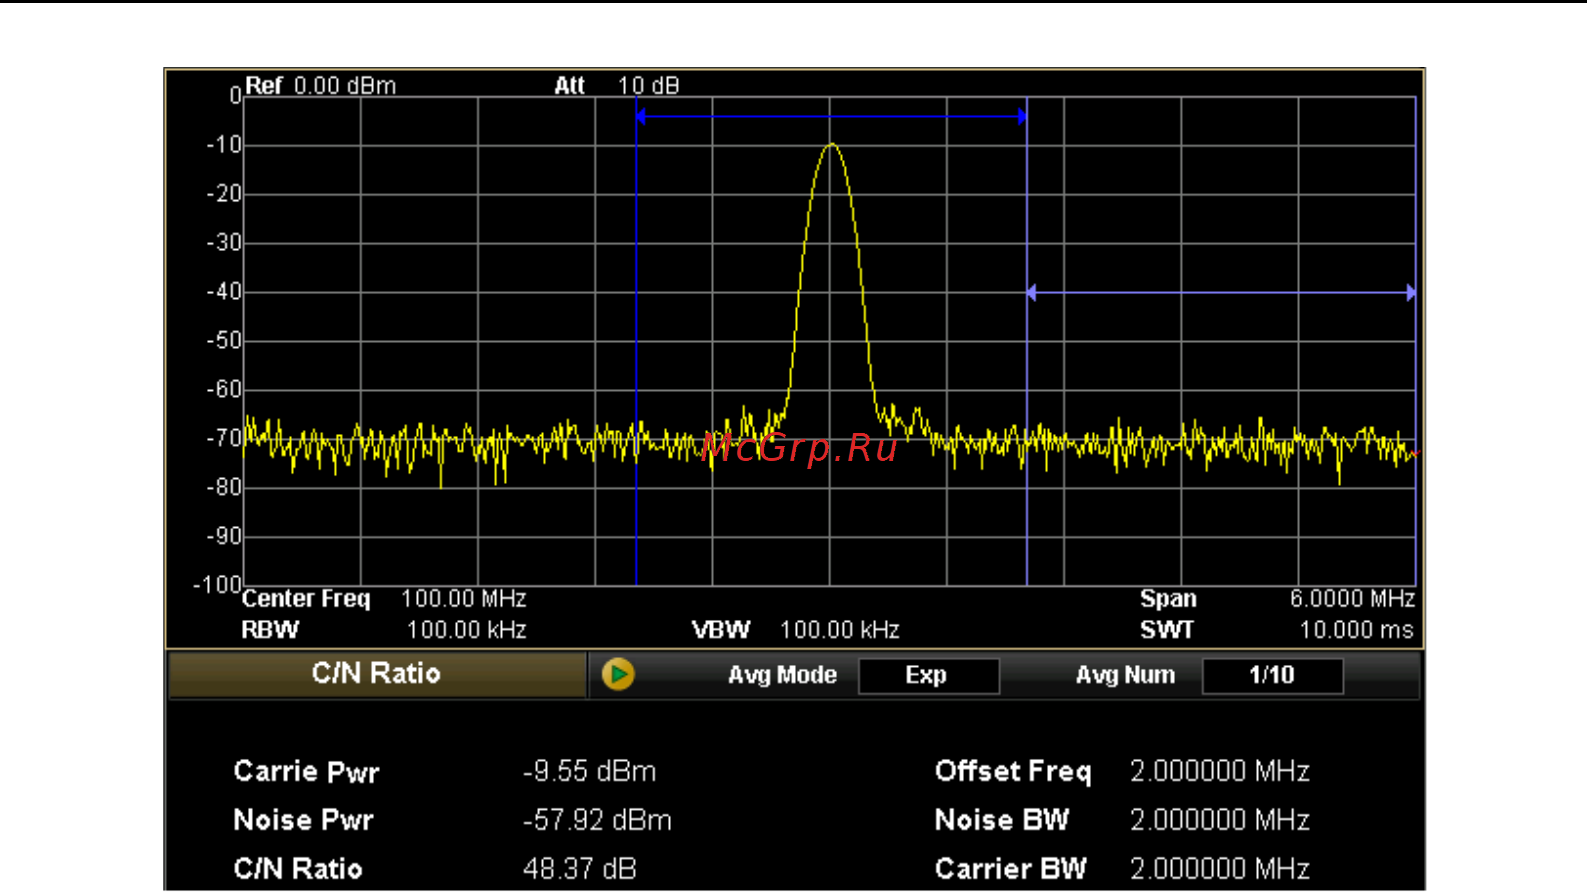This screenshot has height=893, width=1587.
Task: Click the green play icon beside Avg Mode
Action: (x=618, y=674)
